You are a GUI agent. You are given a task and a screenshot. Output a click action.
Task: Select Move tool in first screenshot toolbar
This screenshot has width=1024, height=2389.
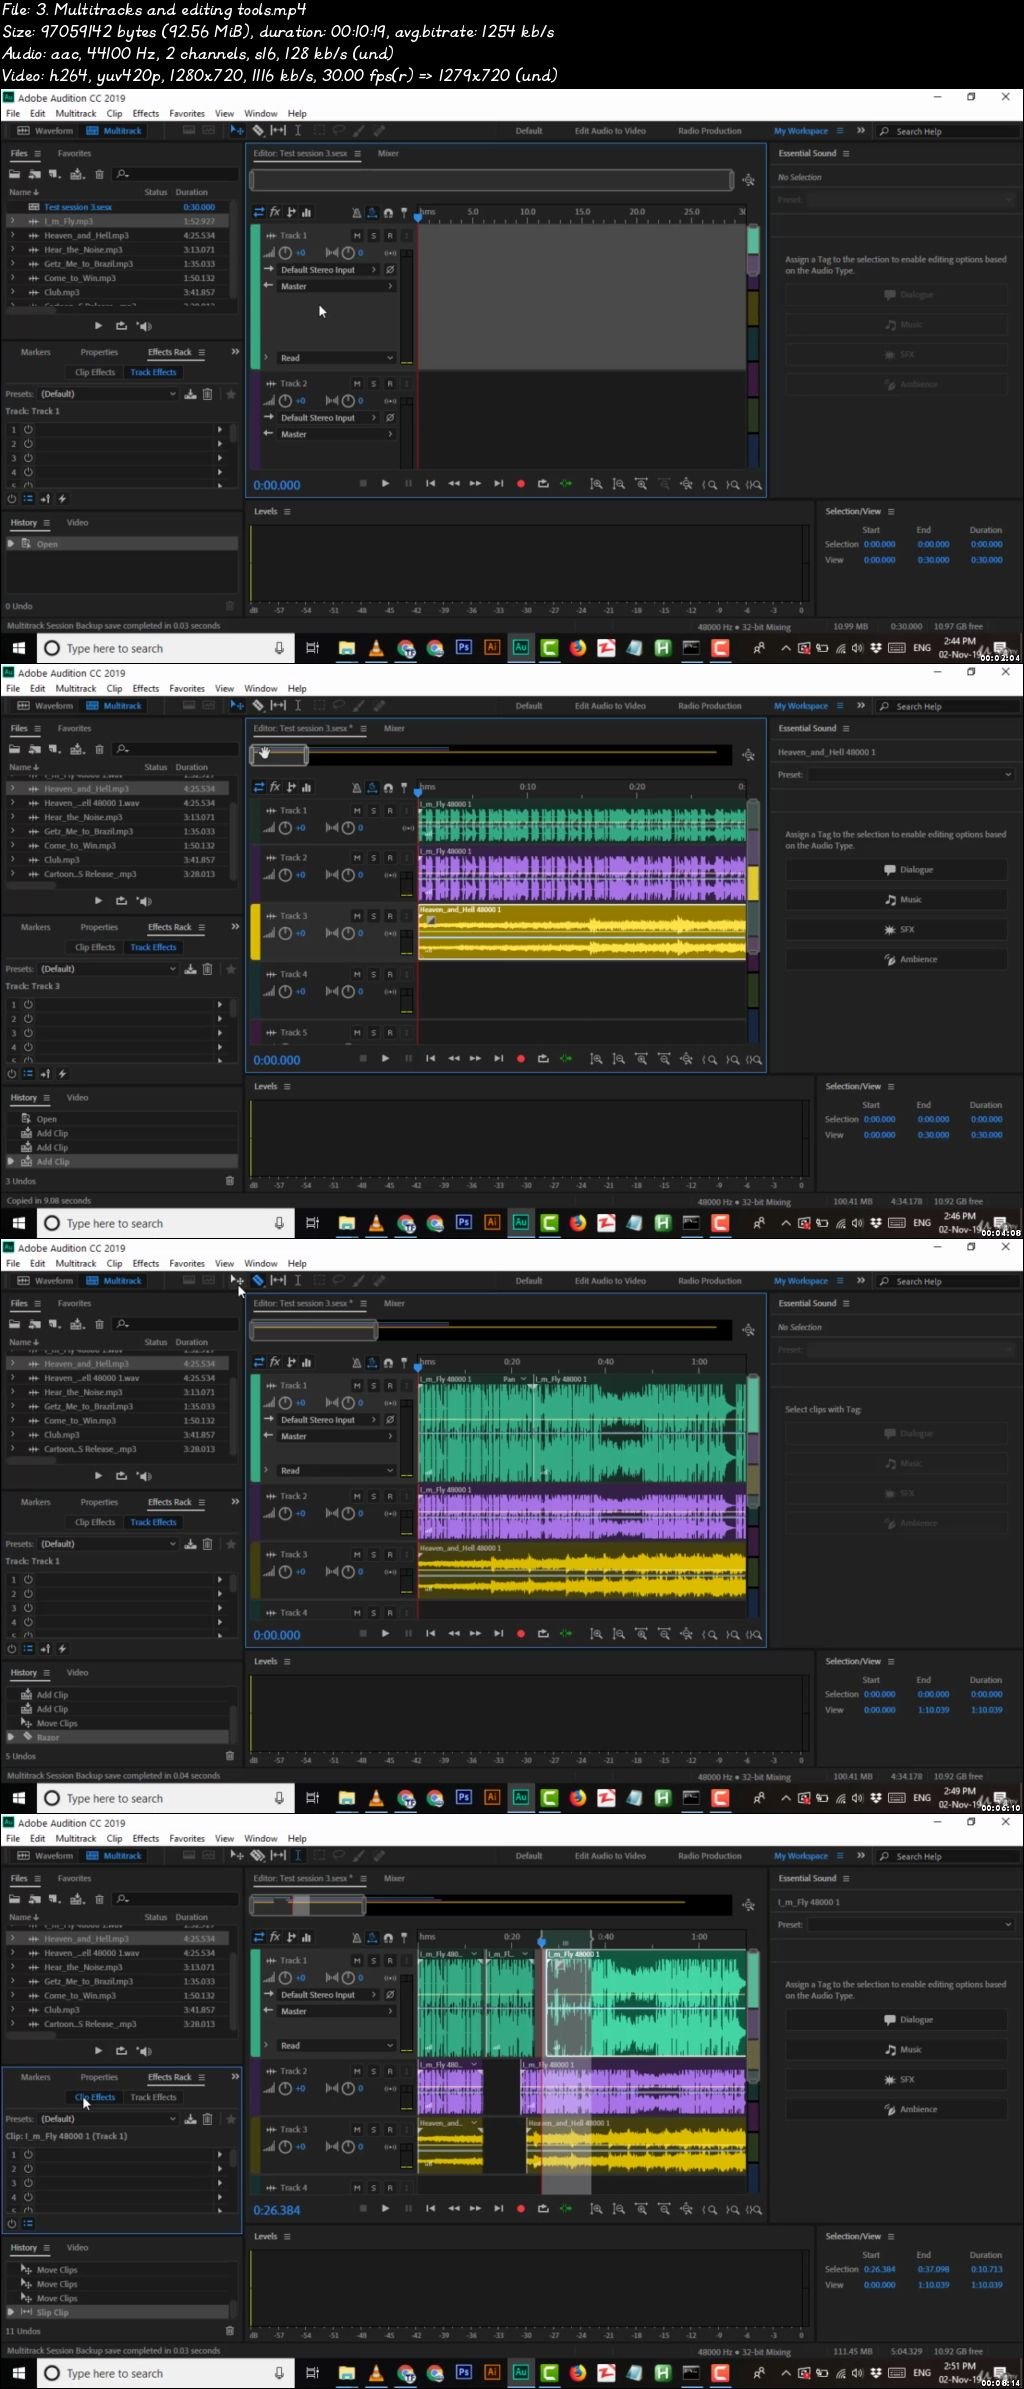point(237,130)
